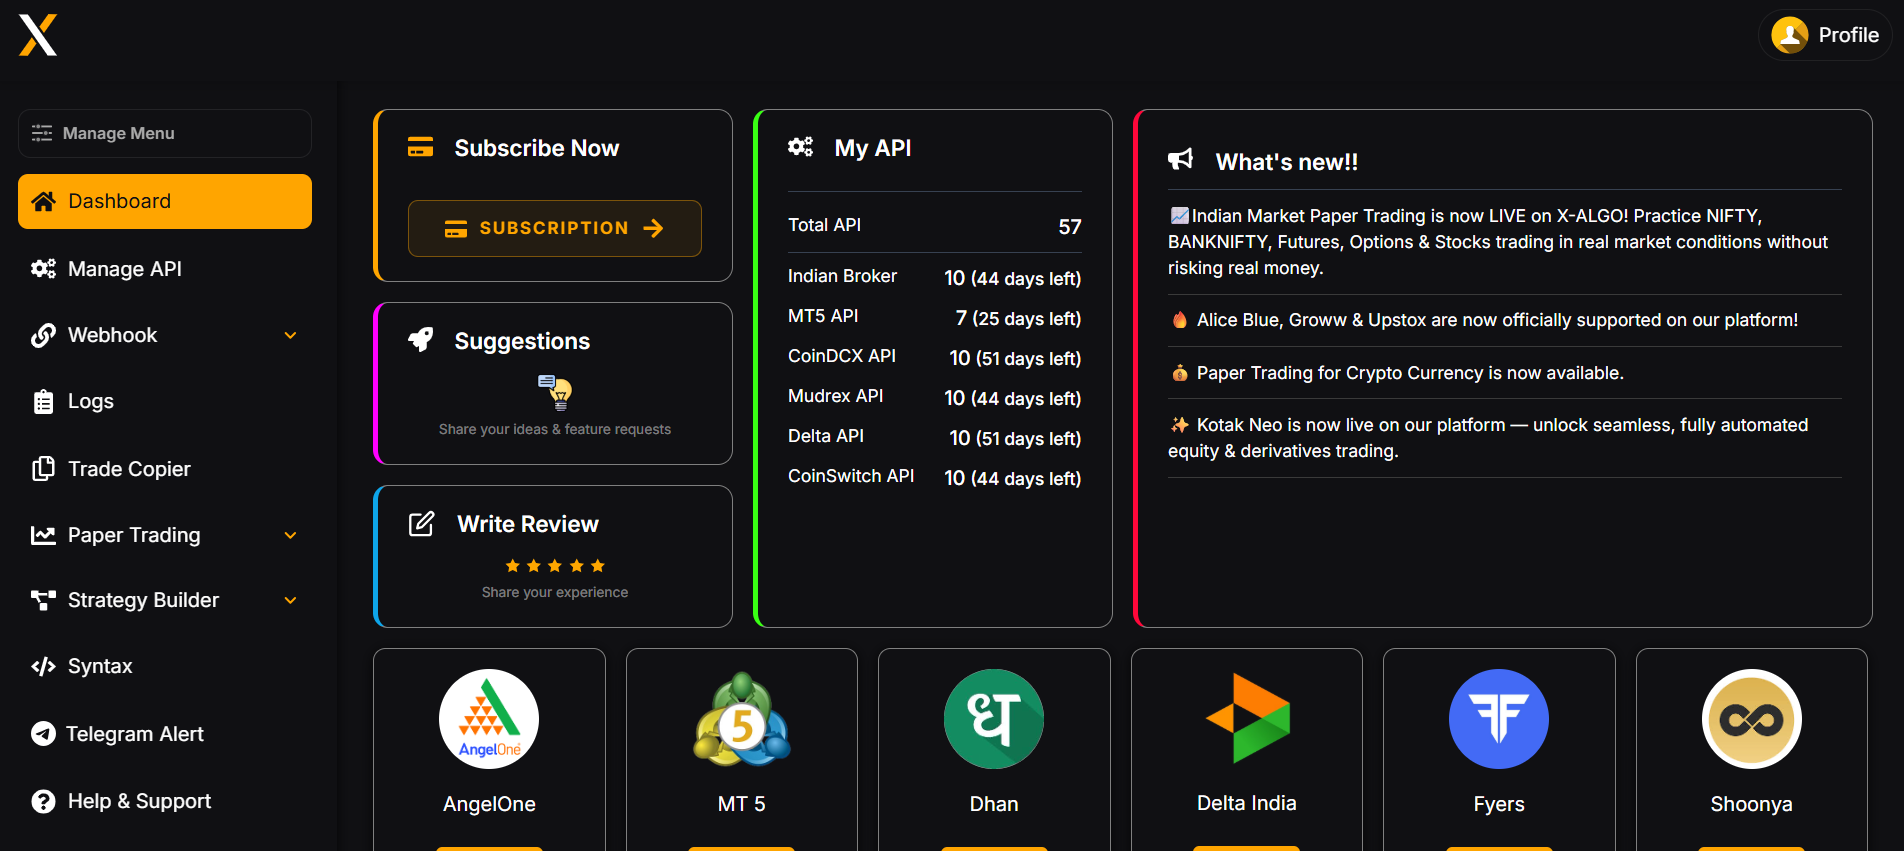The height and width of the screenshot is (851, 1904).
Task: Click the Dashboard home icon
Action: coord(43,201)
